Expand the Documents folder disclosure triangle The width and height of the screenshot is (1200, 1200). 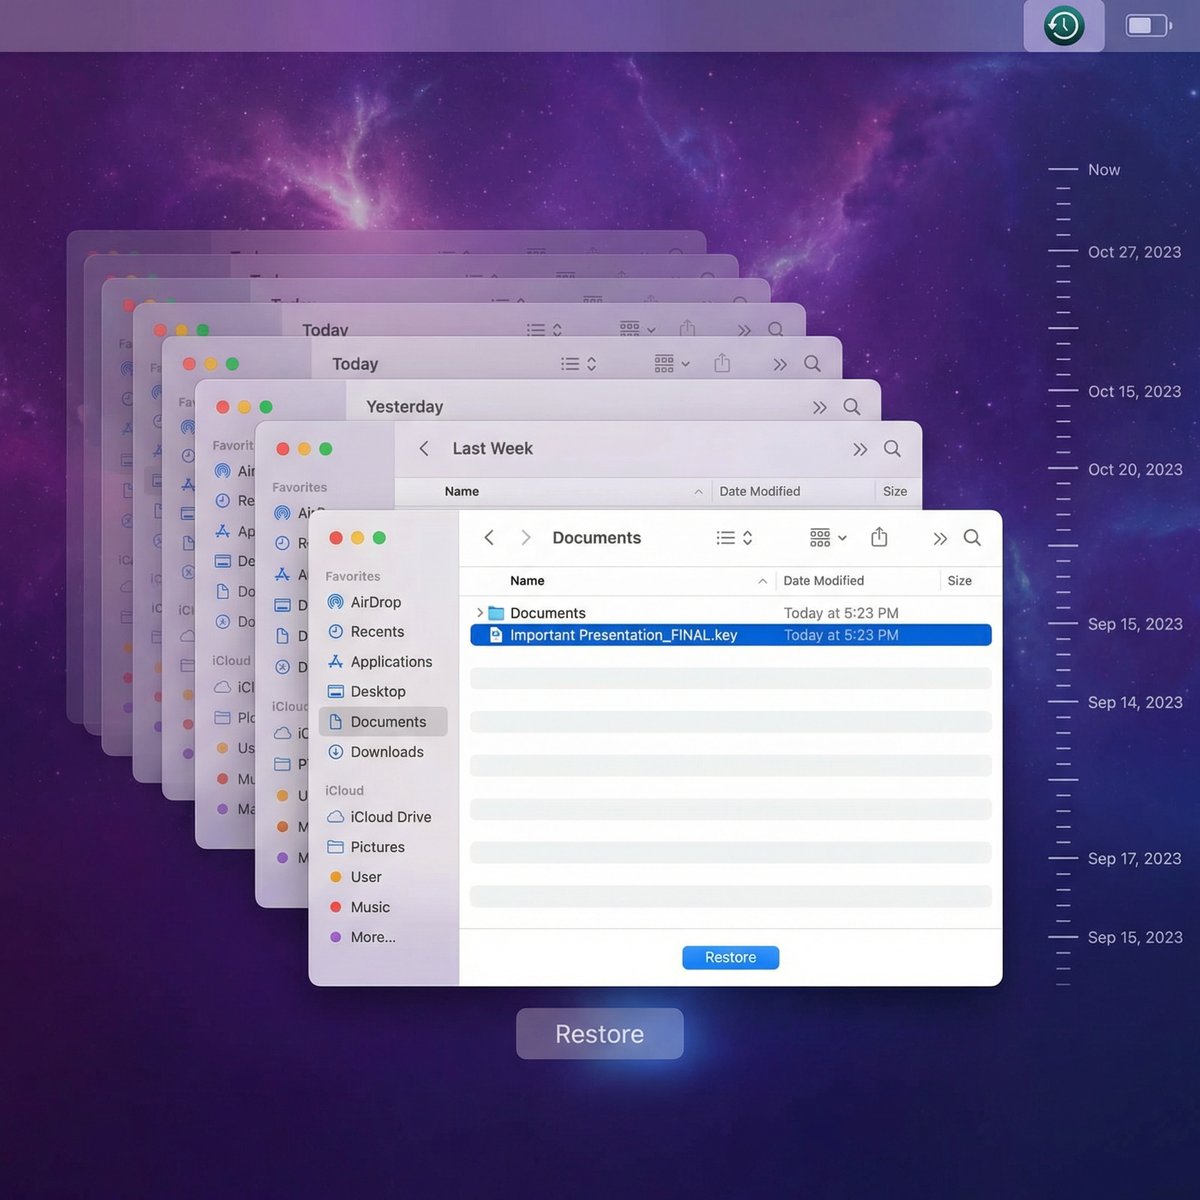coord(479,613)
